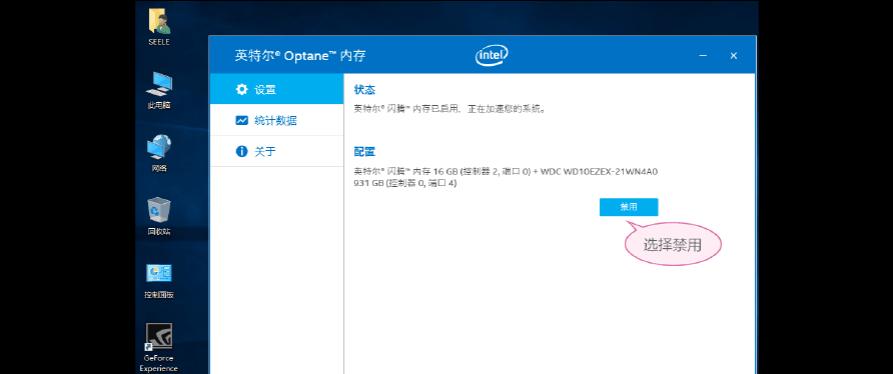Click the 禁用 button

click(x=629, y=207)
